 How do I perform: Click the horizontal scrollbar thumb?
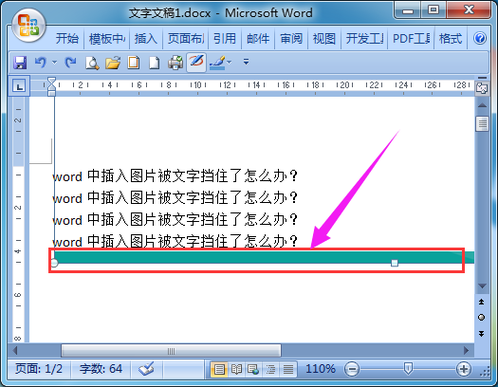171,351
